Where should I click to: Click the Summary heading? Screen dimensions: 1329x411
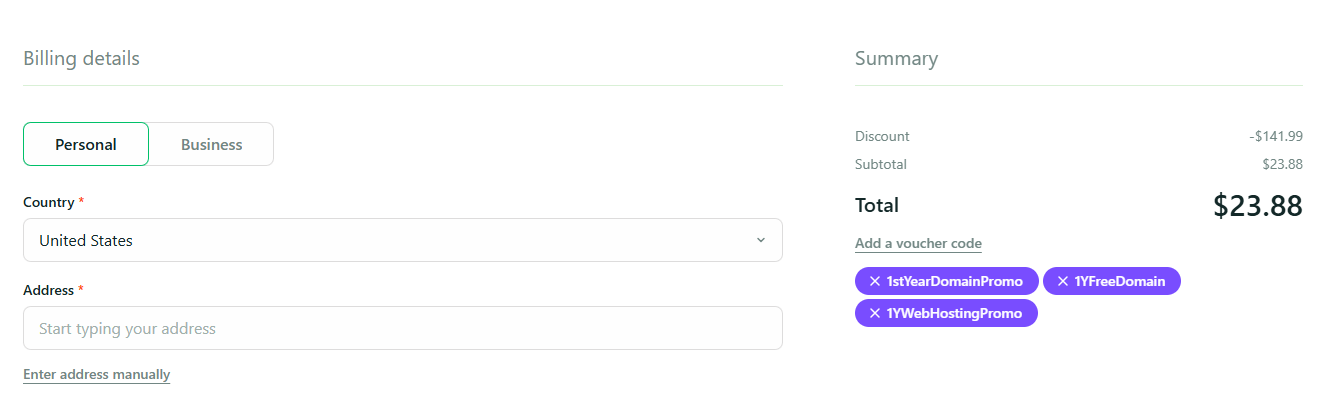(x=896, y=58)
